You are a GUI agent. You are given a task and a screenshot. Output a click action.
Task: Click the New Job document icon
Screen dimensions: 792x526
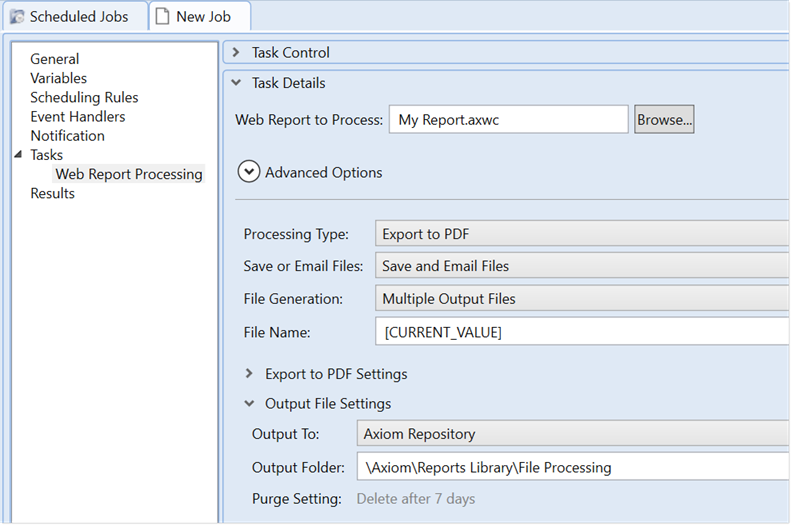point(162,17)
